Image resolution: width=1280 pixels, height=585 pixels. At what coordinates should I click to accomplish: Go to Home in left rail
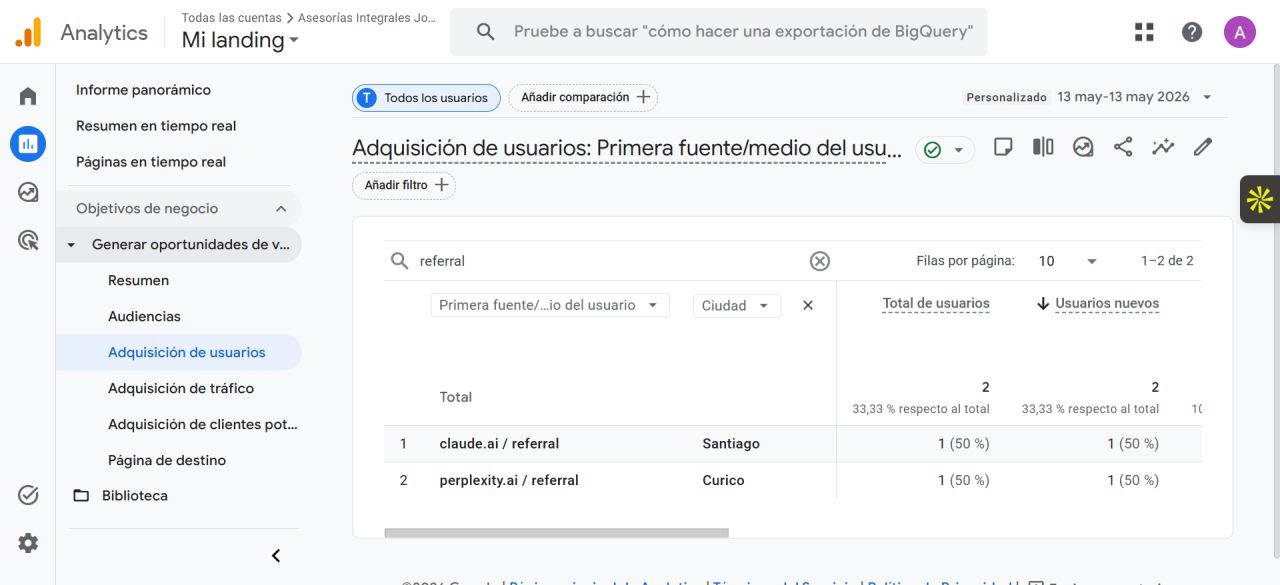click(28, 96)
